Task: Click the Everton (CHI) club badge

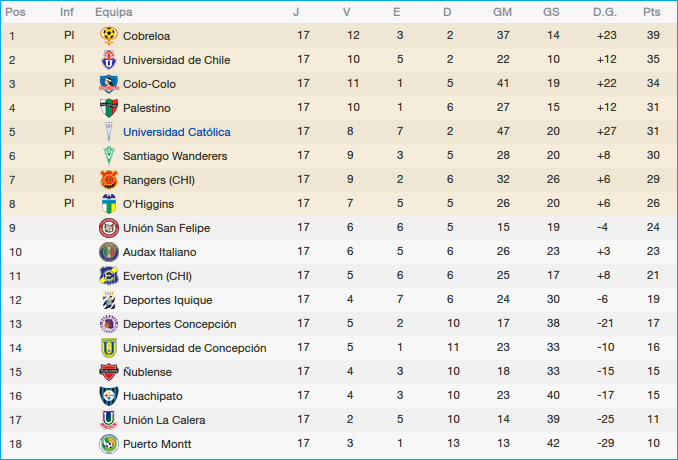Action: click(x=108, y=275)
